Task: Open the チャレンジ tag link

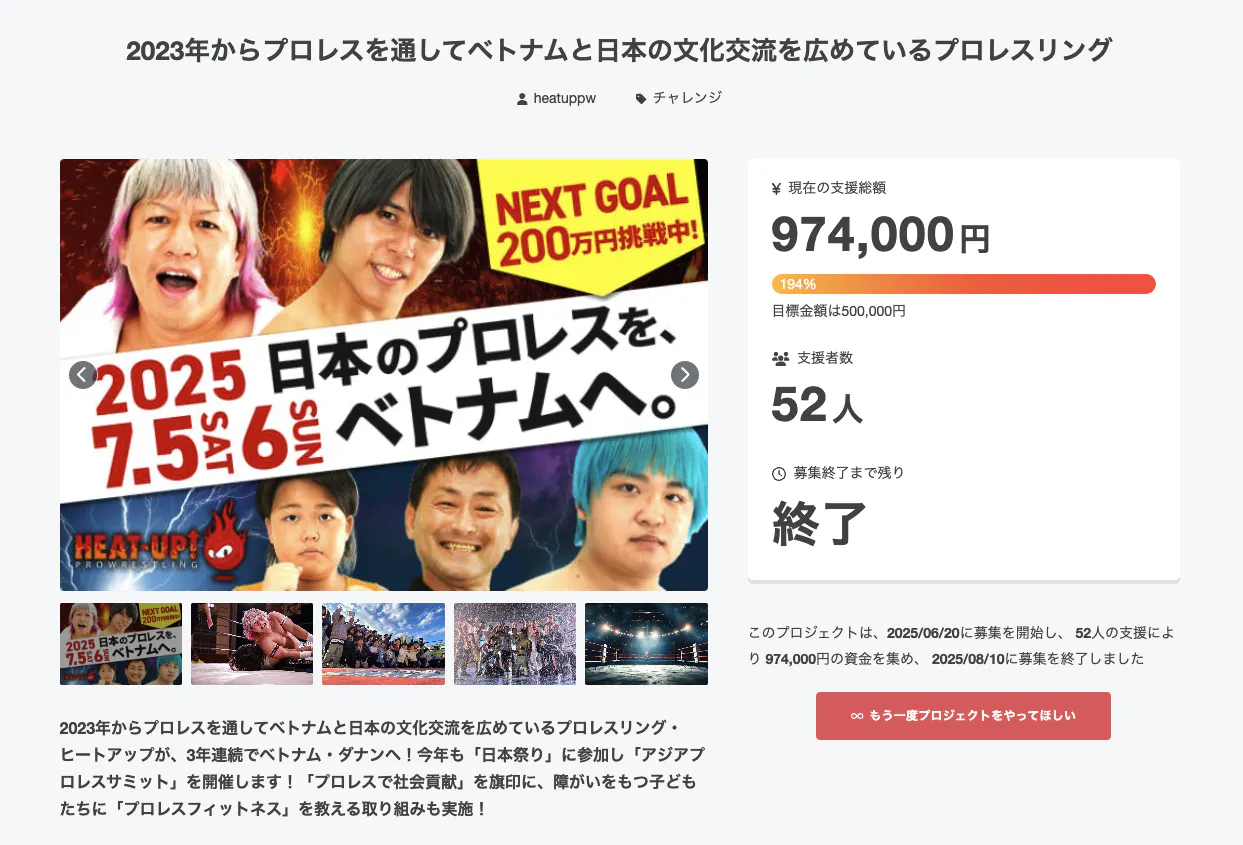Action: pyautogui.click(x=687, y=98)
